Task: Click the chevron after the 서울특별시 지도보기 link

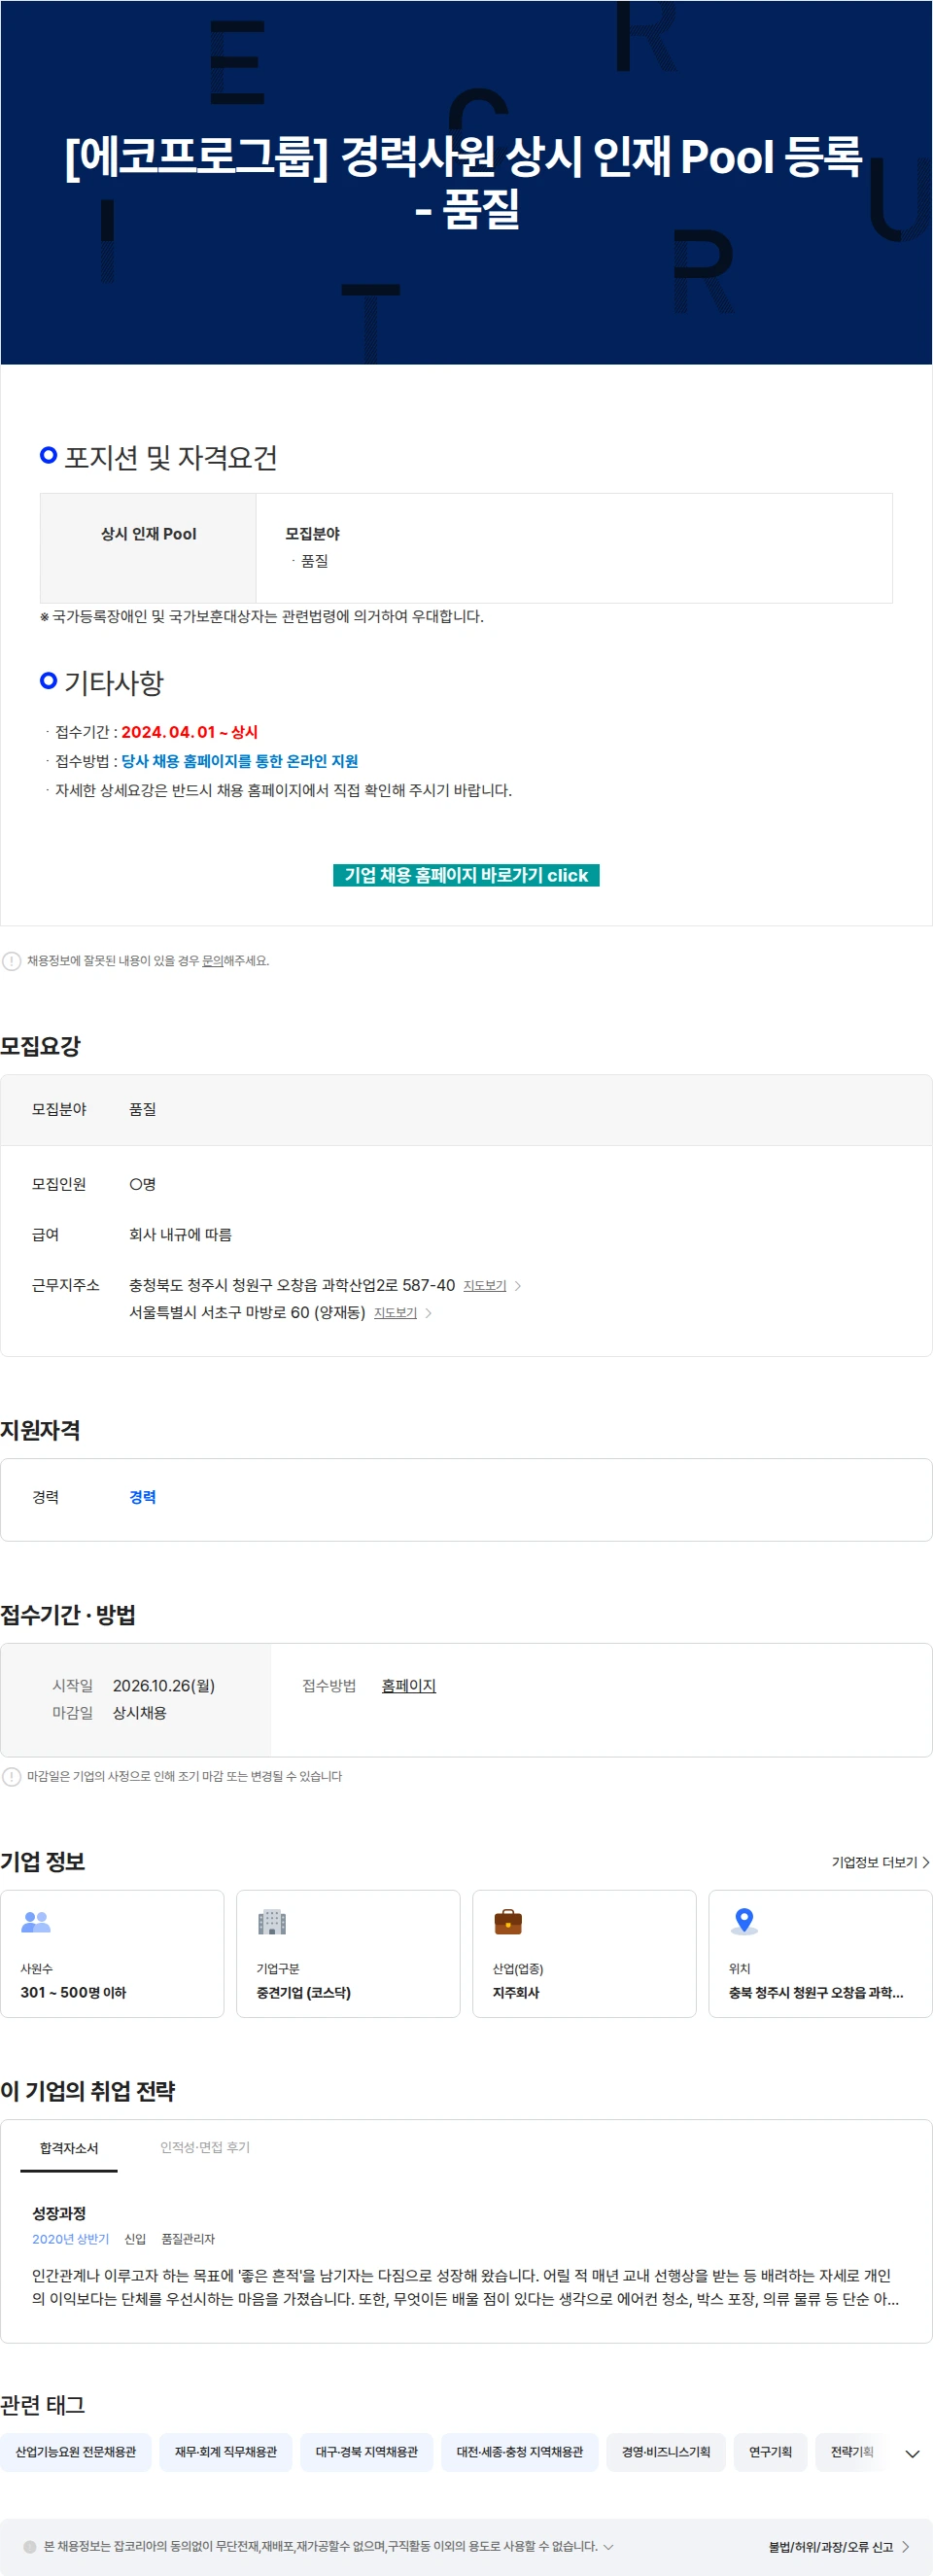Action: click(428, 1313)
